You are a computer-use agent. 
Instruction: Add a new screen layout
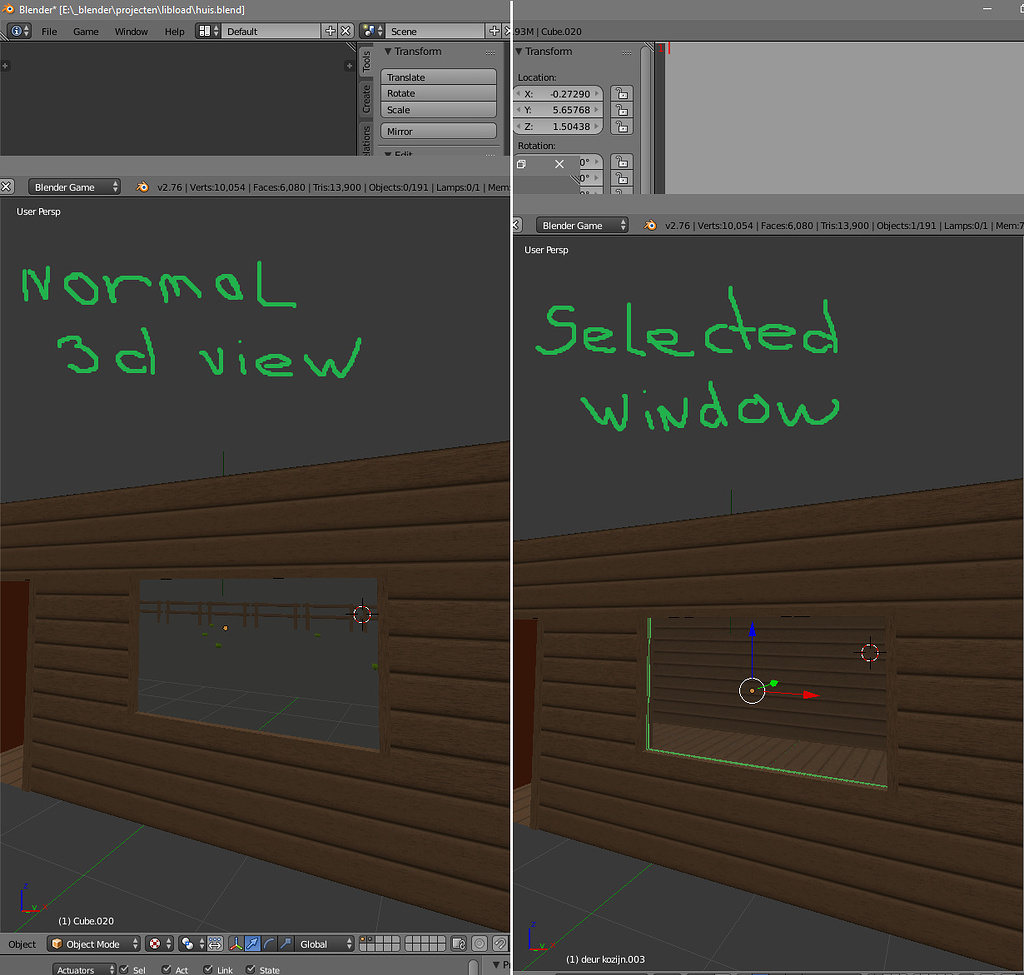point(330,31)
